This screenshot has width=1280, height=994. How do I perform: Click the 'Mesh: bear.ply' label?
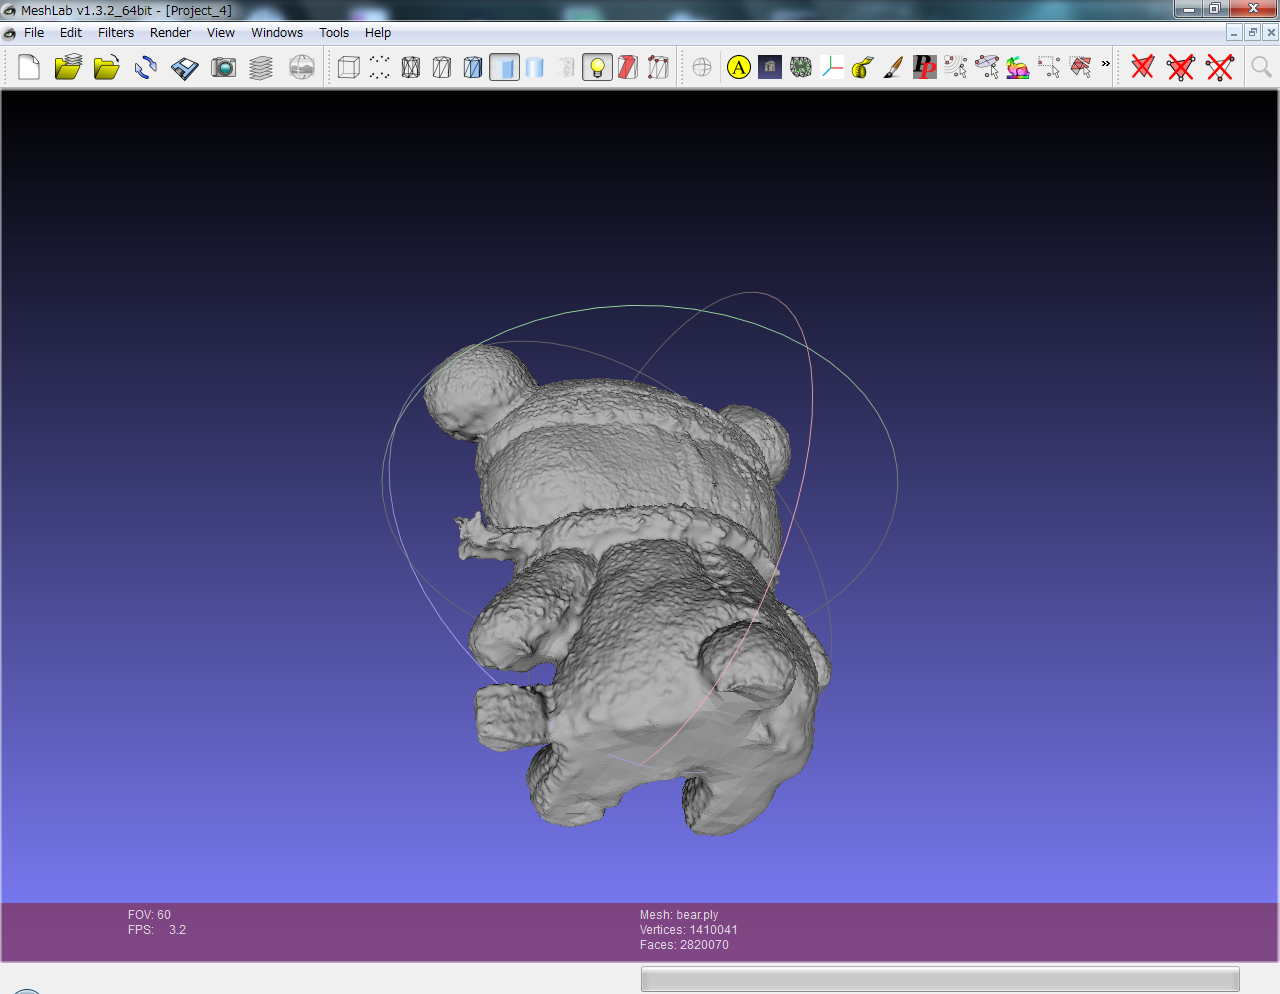[x=679, y=915]
